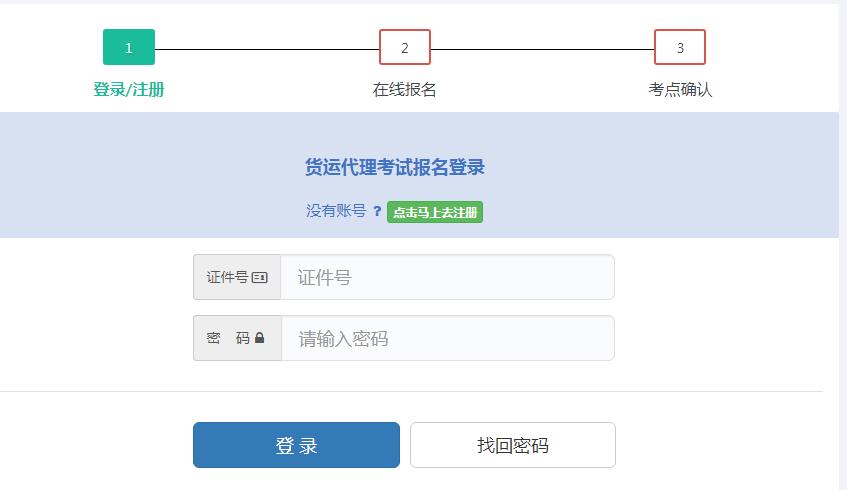This screenshot has width=847, height=490.
Task: Go to the 在线报名 step label
Action: 404,89
